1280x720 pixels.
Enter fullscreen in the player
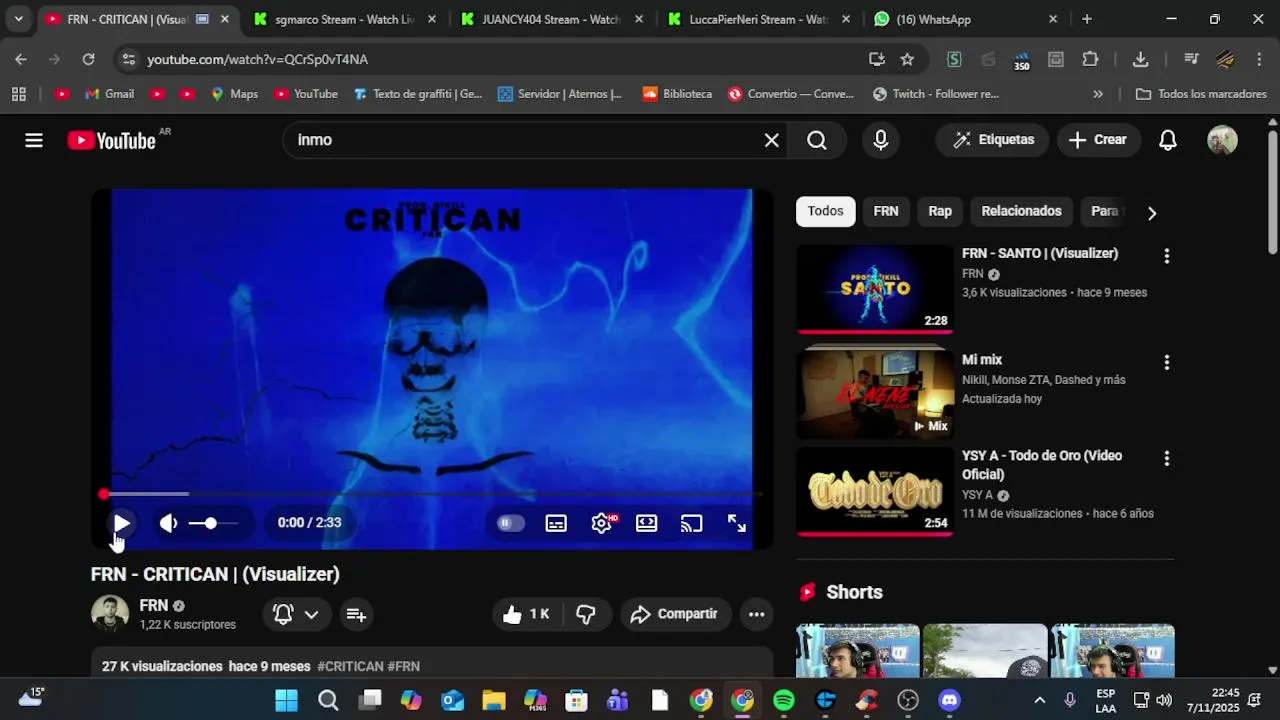pyautogui.click(x=737, y=523)
